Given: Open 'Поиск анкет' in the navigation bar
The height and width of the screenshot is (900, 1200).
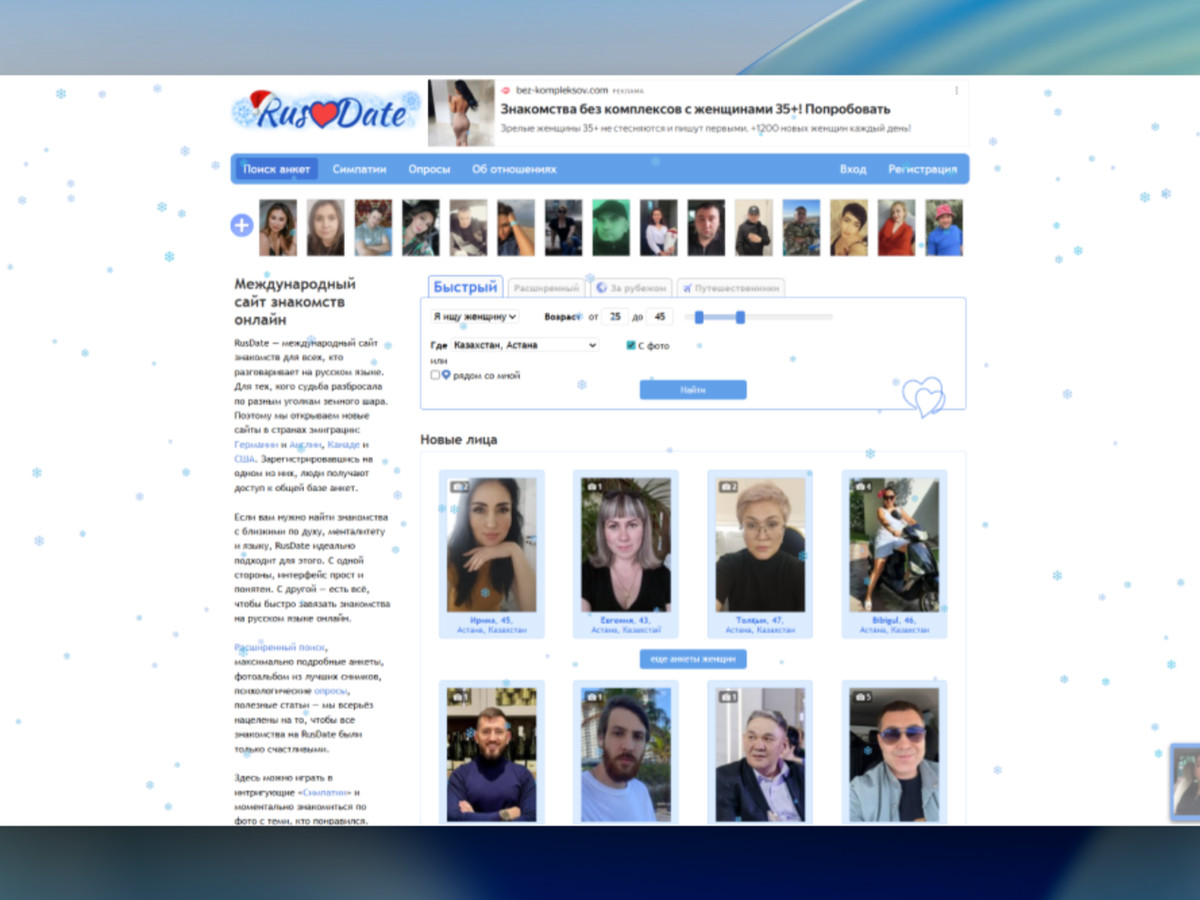Looking at the screenshot, I should coord(277,169).
